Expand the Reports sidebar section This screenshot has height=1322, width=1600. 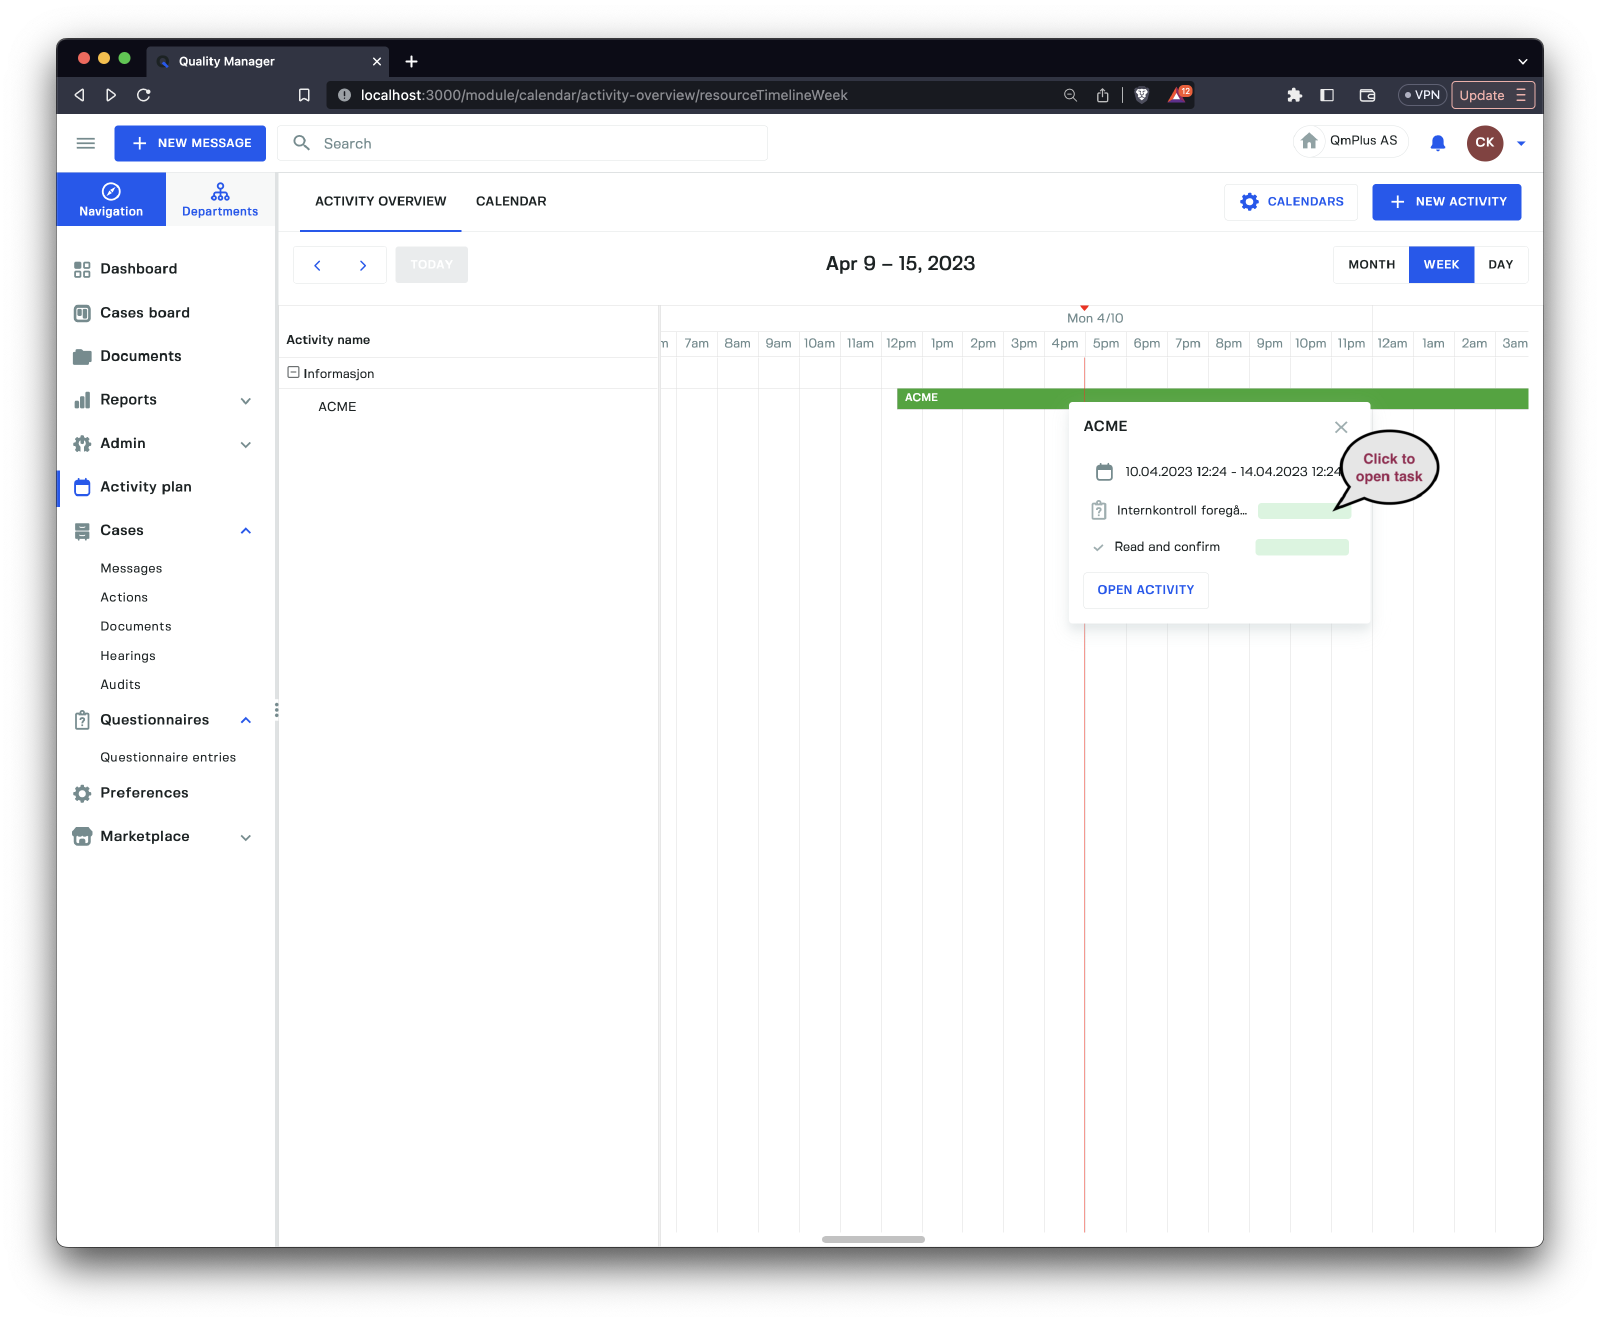point(246,401)
